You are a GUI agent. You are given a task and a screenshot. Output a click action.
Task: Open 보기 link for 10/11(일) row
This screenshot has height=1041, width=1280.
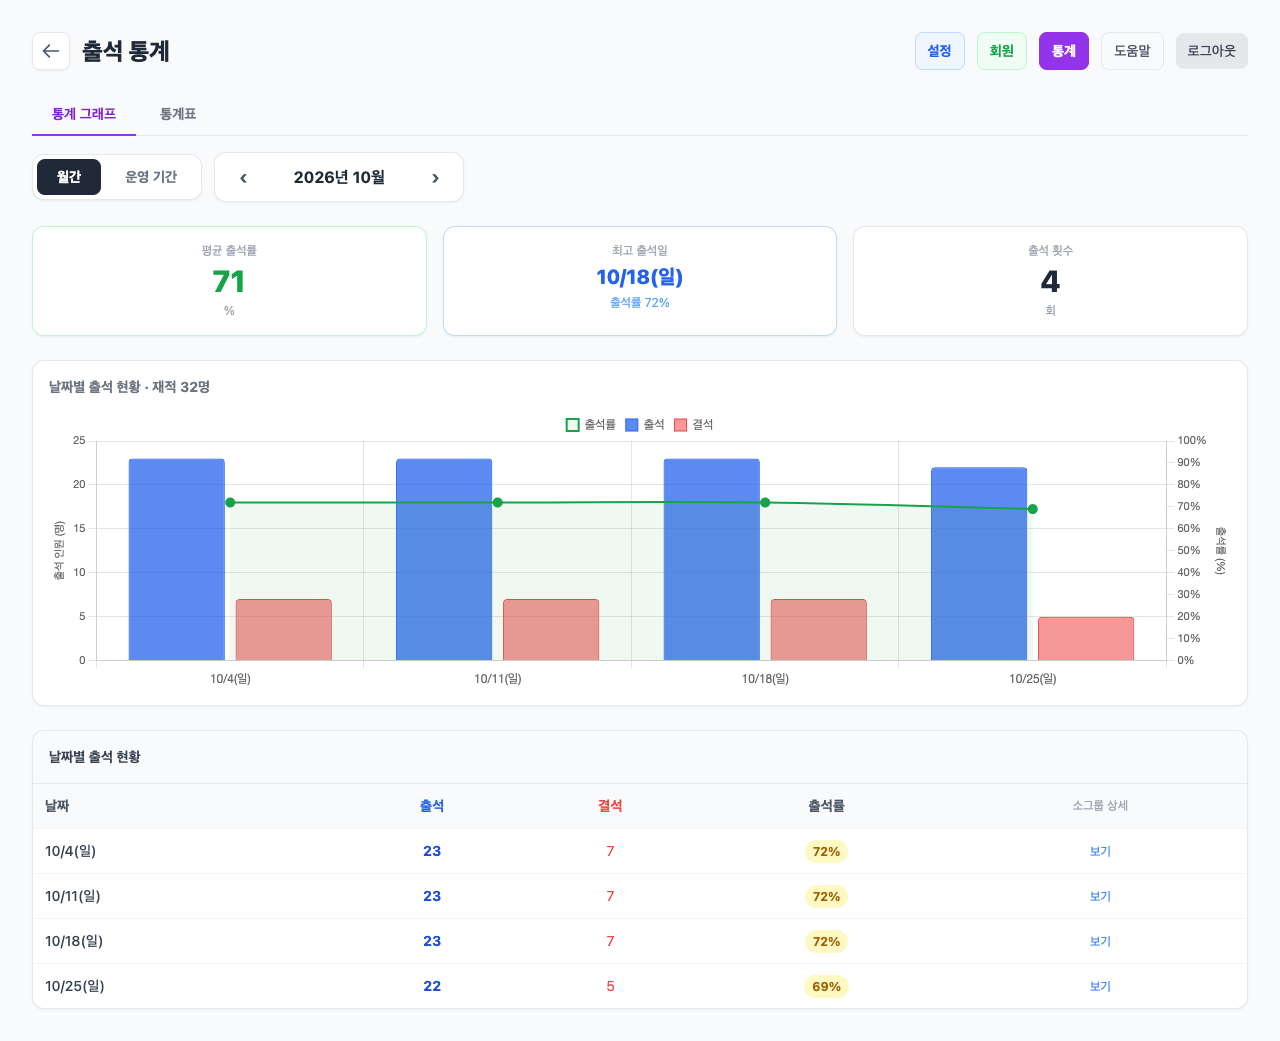[x=1100, y=897]
